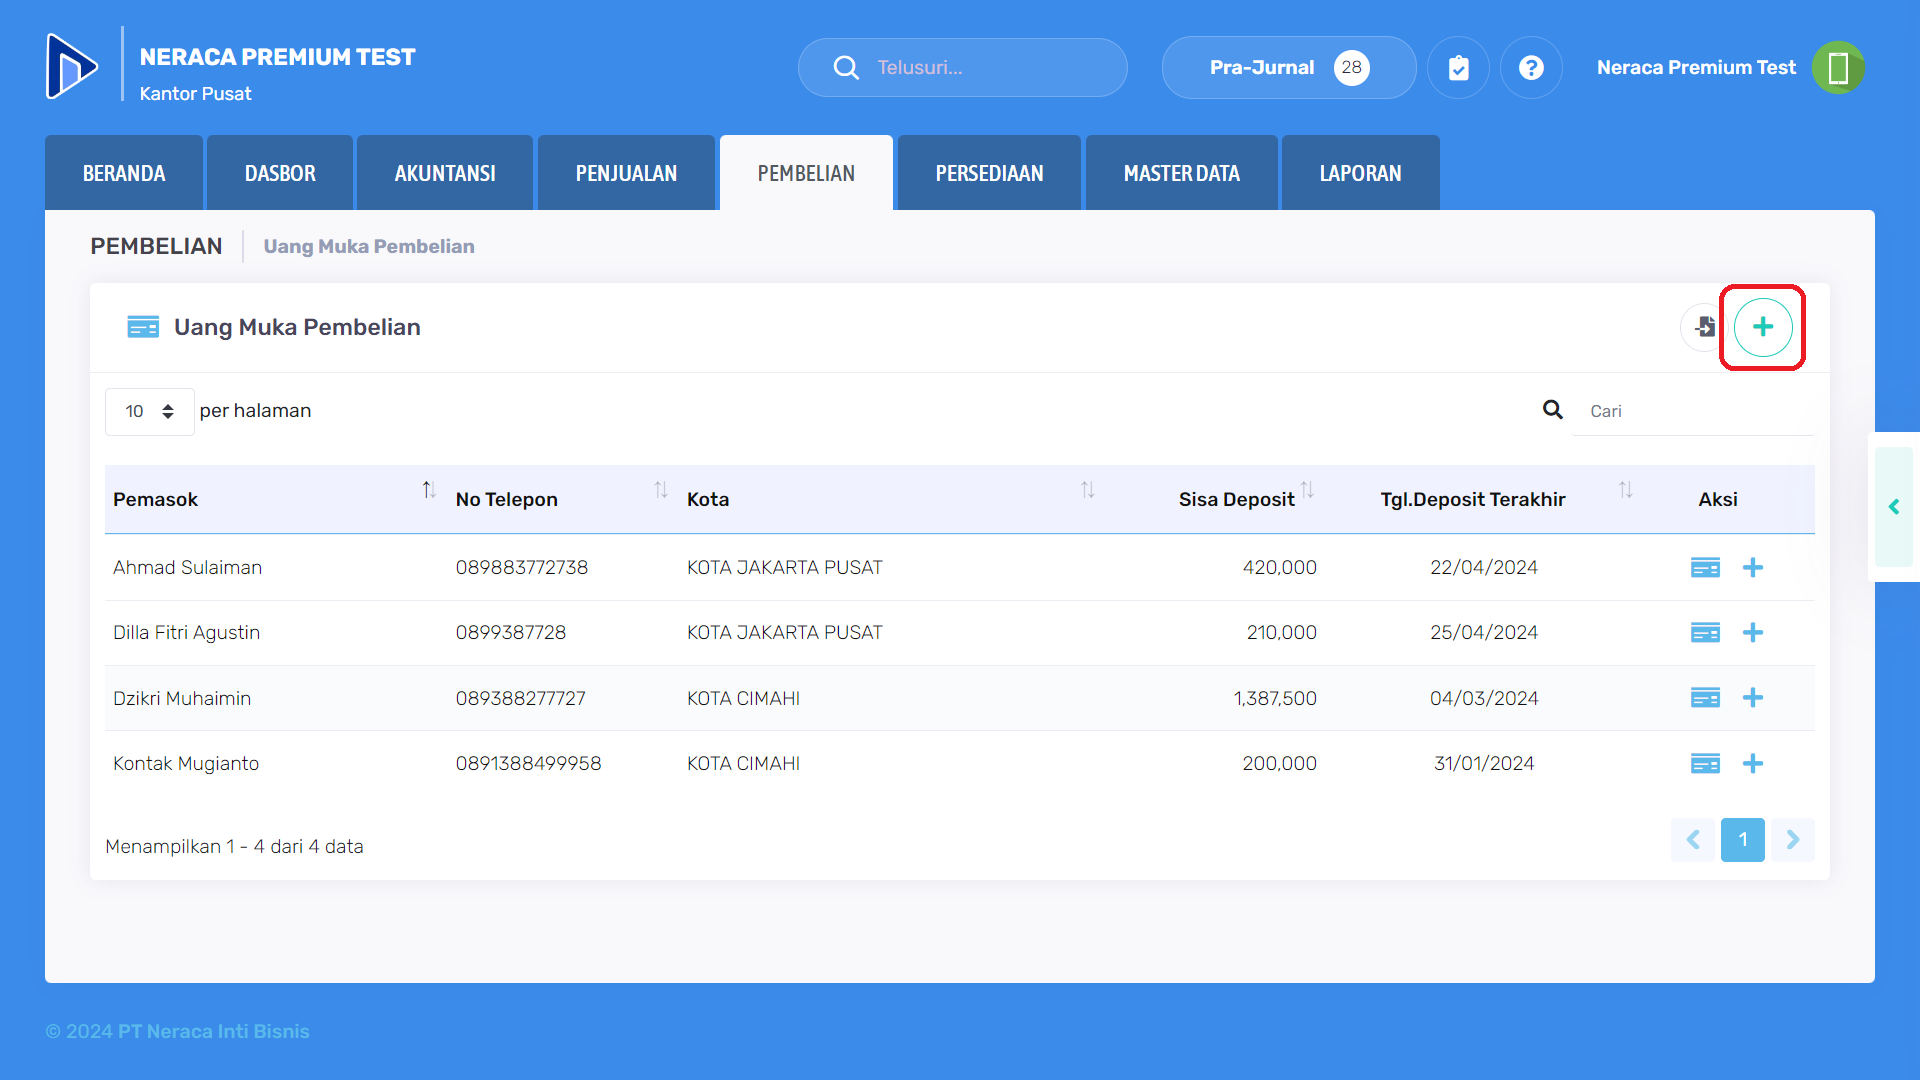The width and height of the screenshot is (1920, 1080).
Task: Go to next page arrow in pagination
Action: (x=1792, y=840)
